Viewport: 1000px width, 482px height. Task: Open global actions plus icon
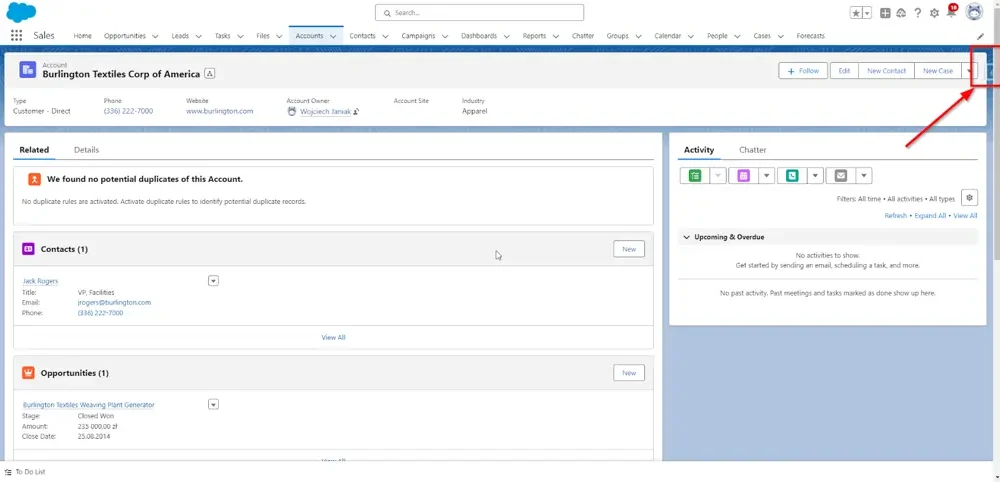(x=885, y=13)
